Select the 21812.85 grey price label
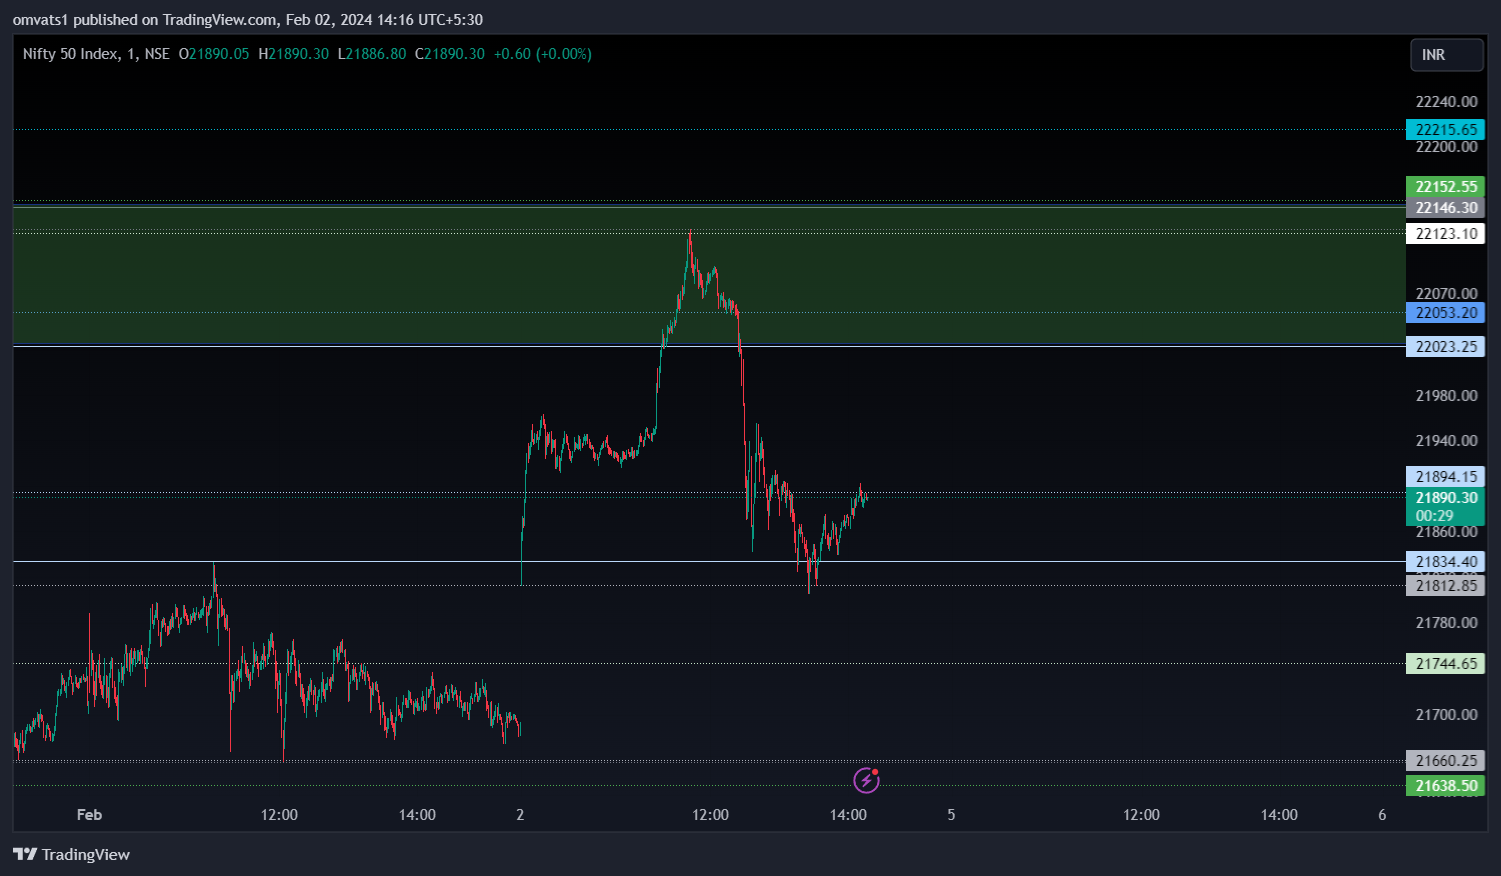 point(1445,586)
